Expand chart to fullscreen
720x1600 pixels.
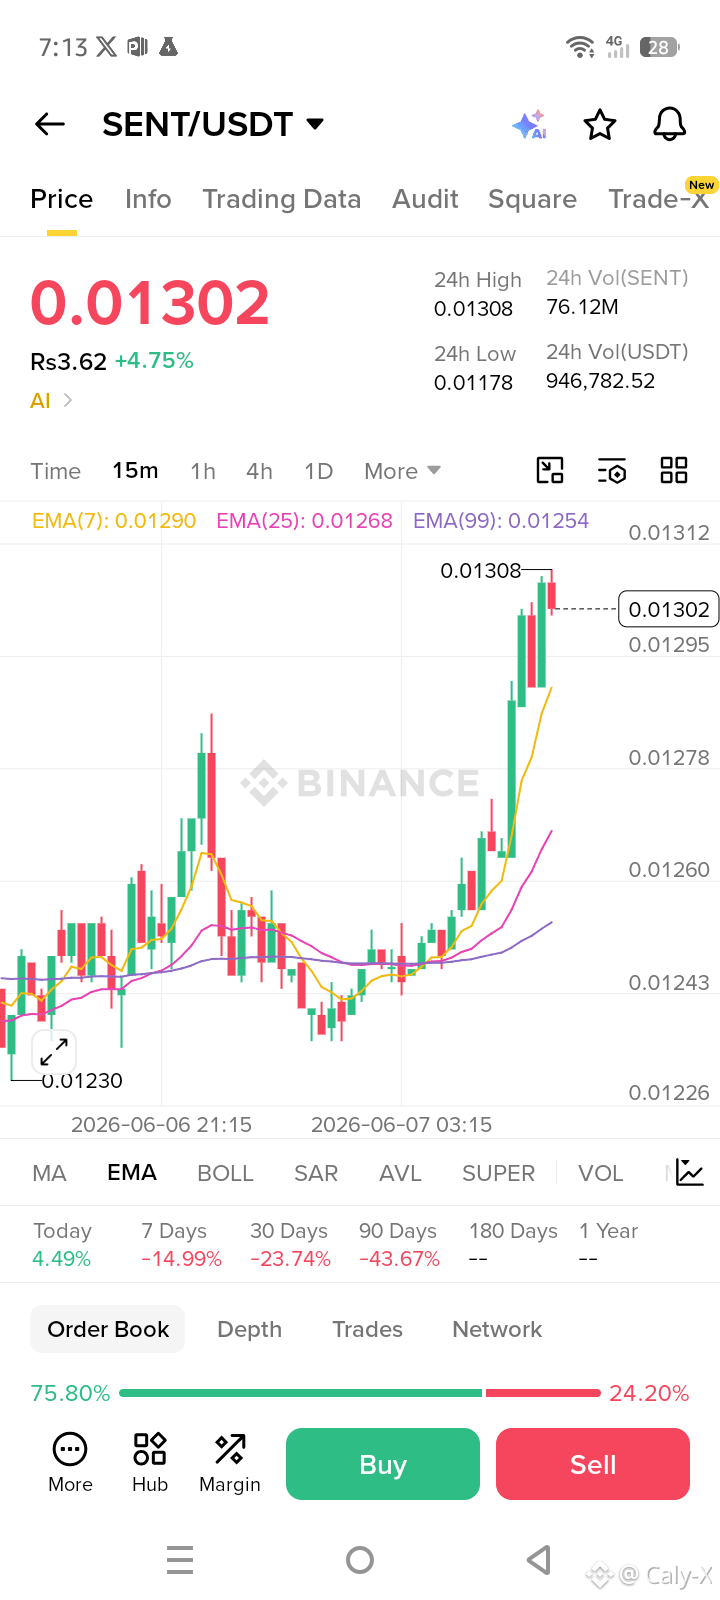[x=54, y=1052]
